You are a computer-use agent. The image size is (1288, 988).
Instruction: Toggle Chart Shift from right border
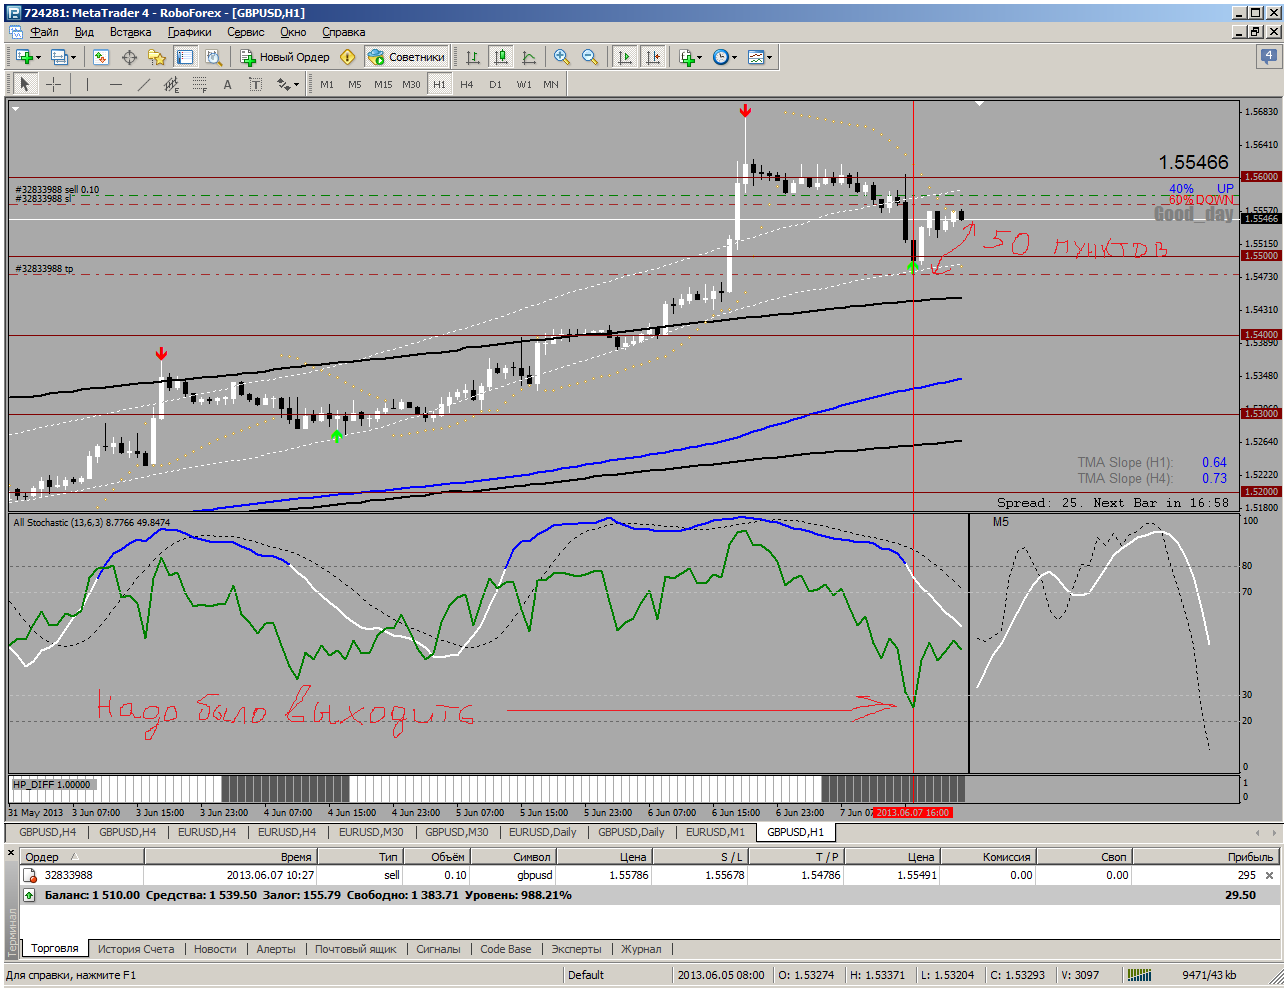(x=653, y=57)
